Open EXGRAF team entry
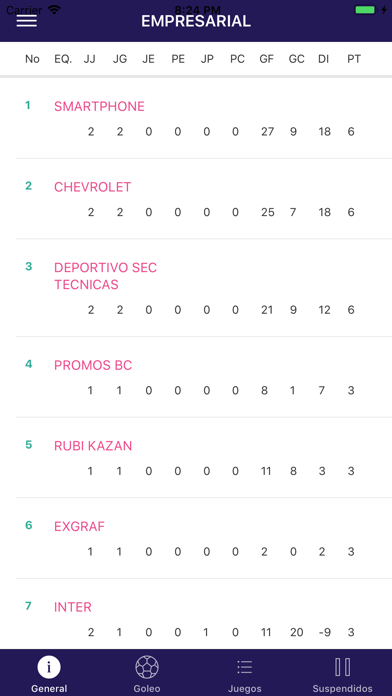 click(x=79, y=526)
